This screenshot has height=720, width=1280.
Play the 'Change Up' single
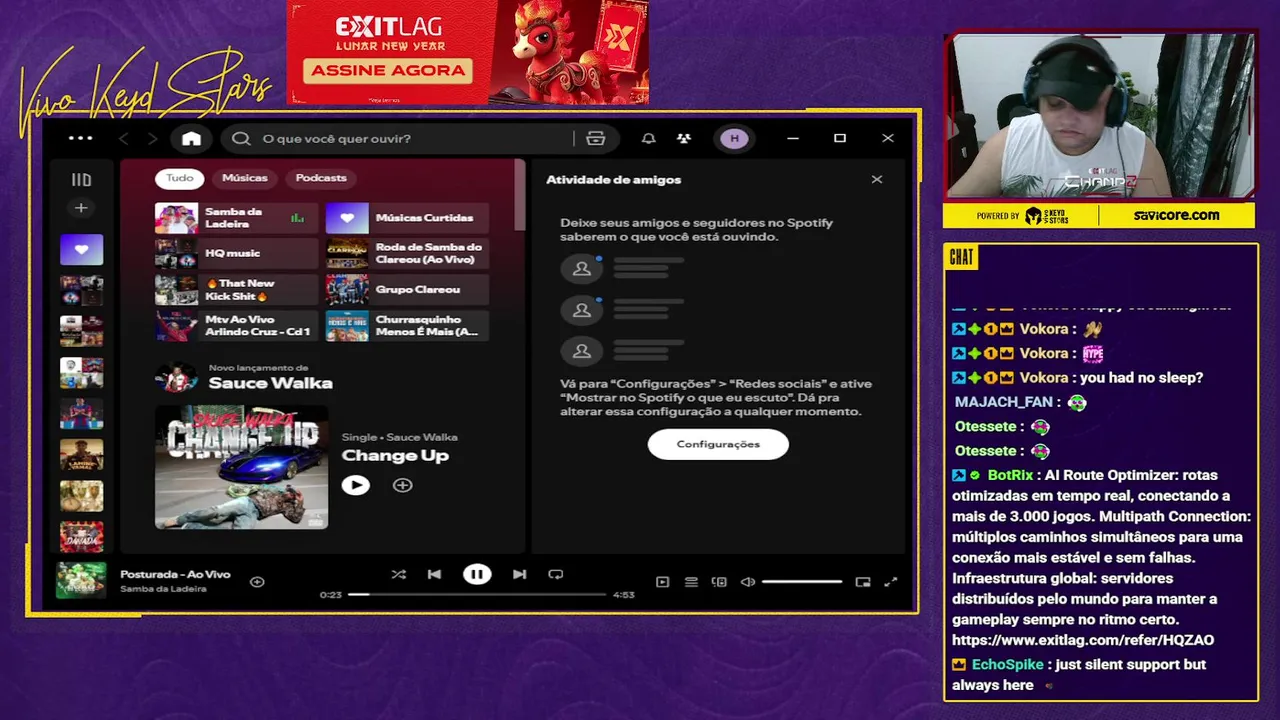click(355, 485)
